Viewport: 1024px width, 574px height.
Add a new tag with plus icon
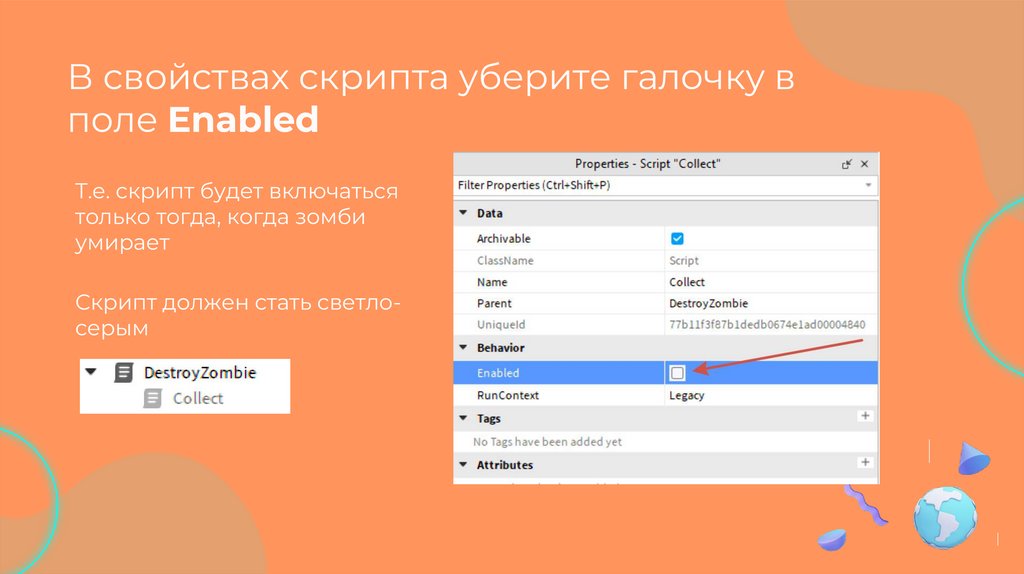(865, 416)
